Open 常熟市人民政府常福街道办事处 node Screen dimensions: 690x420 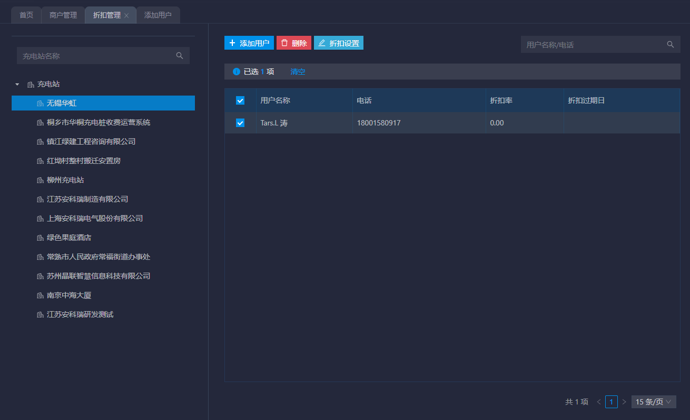pos(99,257)
